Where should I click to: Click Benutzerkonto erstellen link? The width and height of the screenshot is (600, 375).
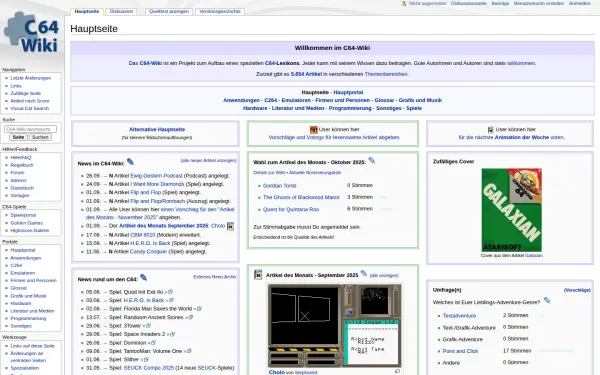[539, 3]
